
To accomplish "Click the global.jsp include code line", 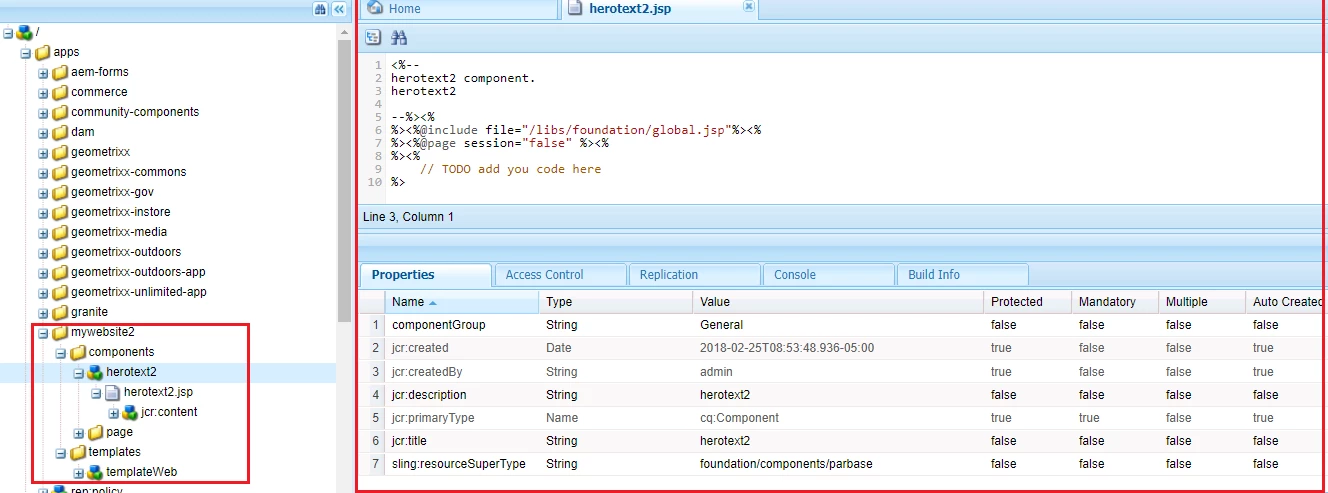I will [x=577, y=130].
